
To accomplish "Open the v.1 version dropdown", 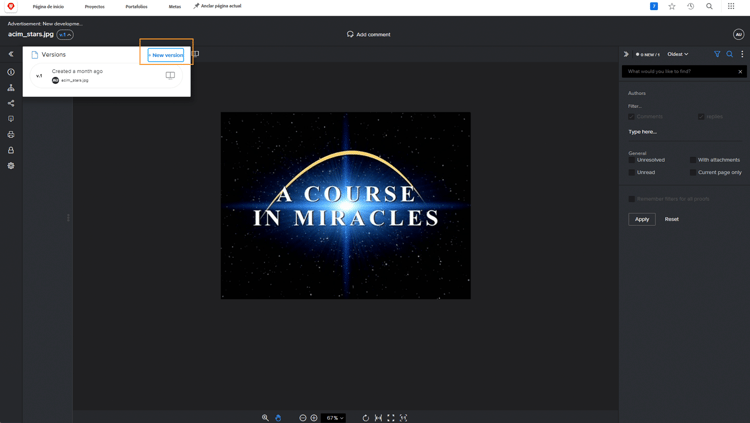I will (x=65, y=34).
